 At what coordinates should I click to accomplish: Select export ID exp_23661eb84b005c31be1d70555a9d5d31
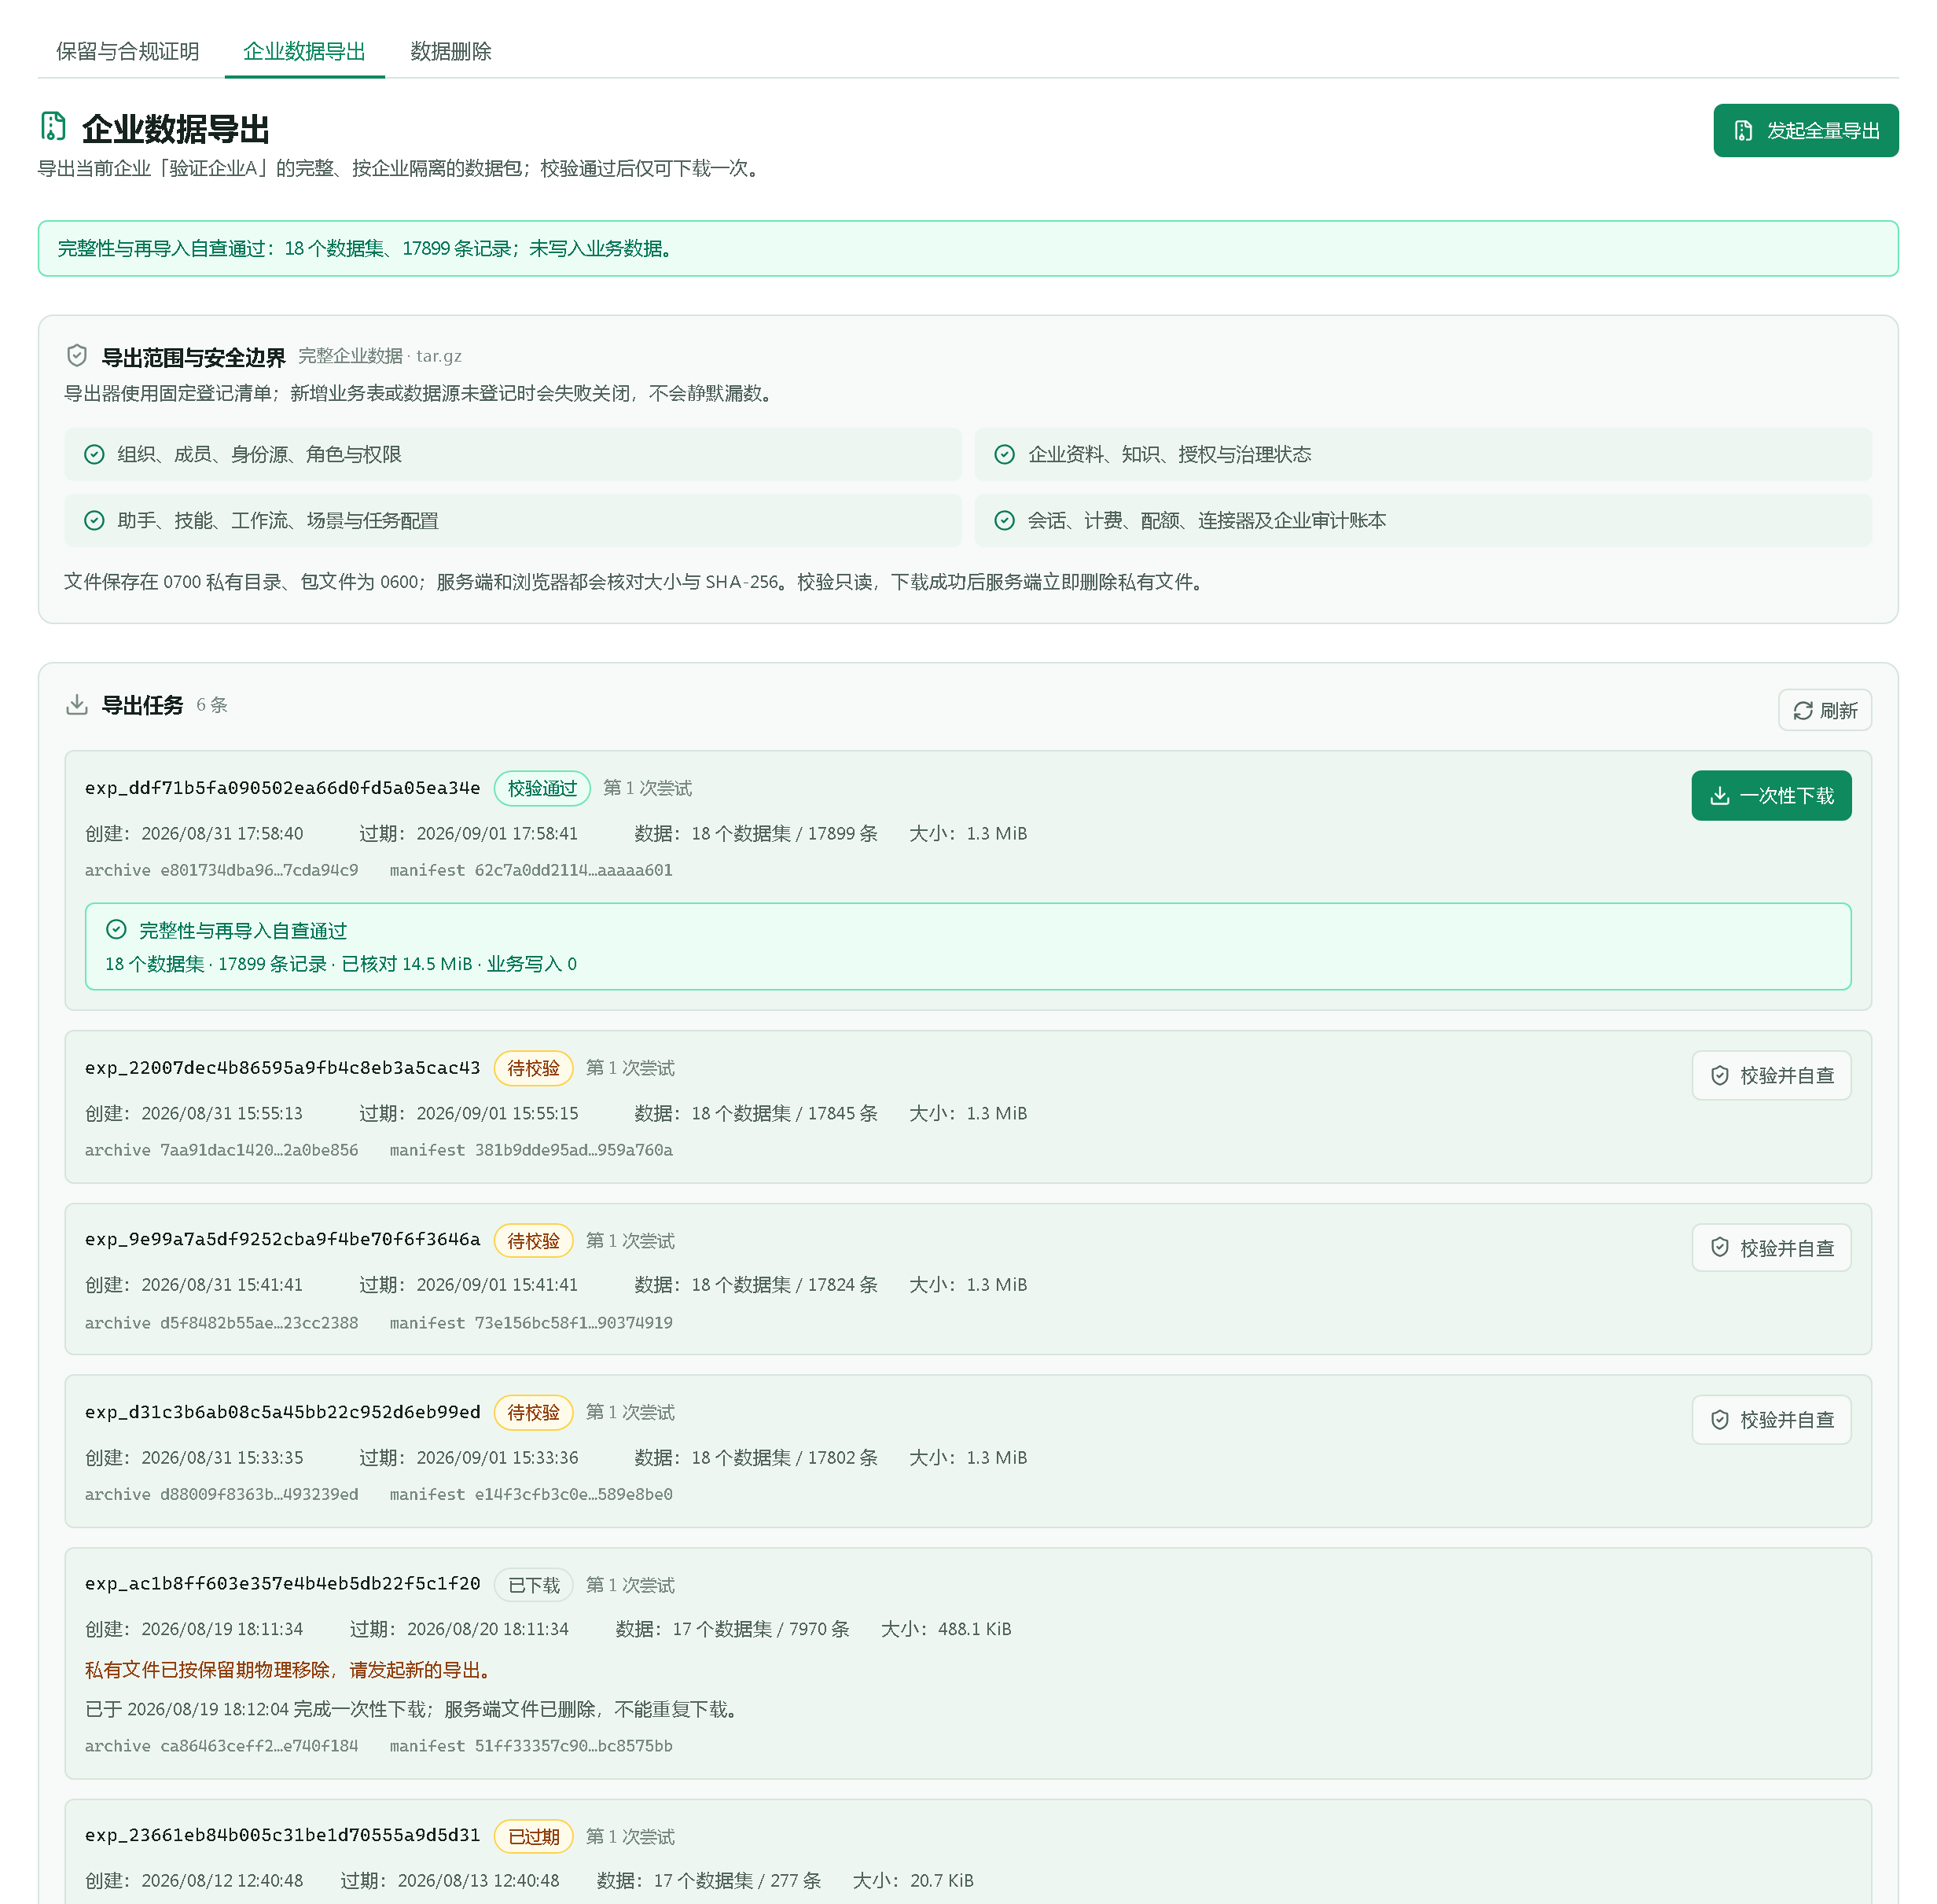click(x=282, y=1836)
